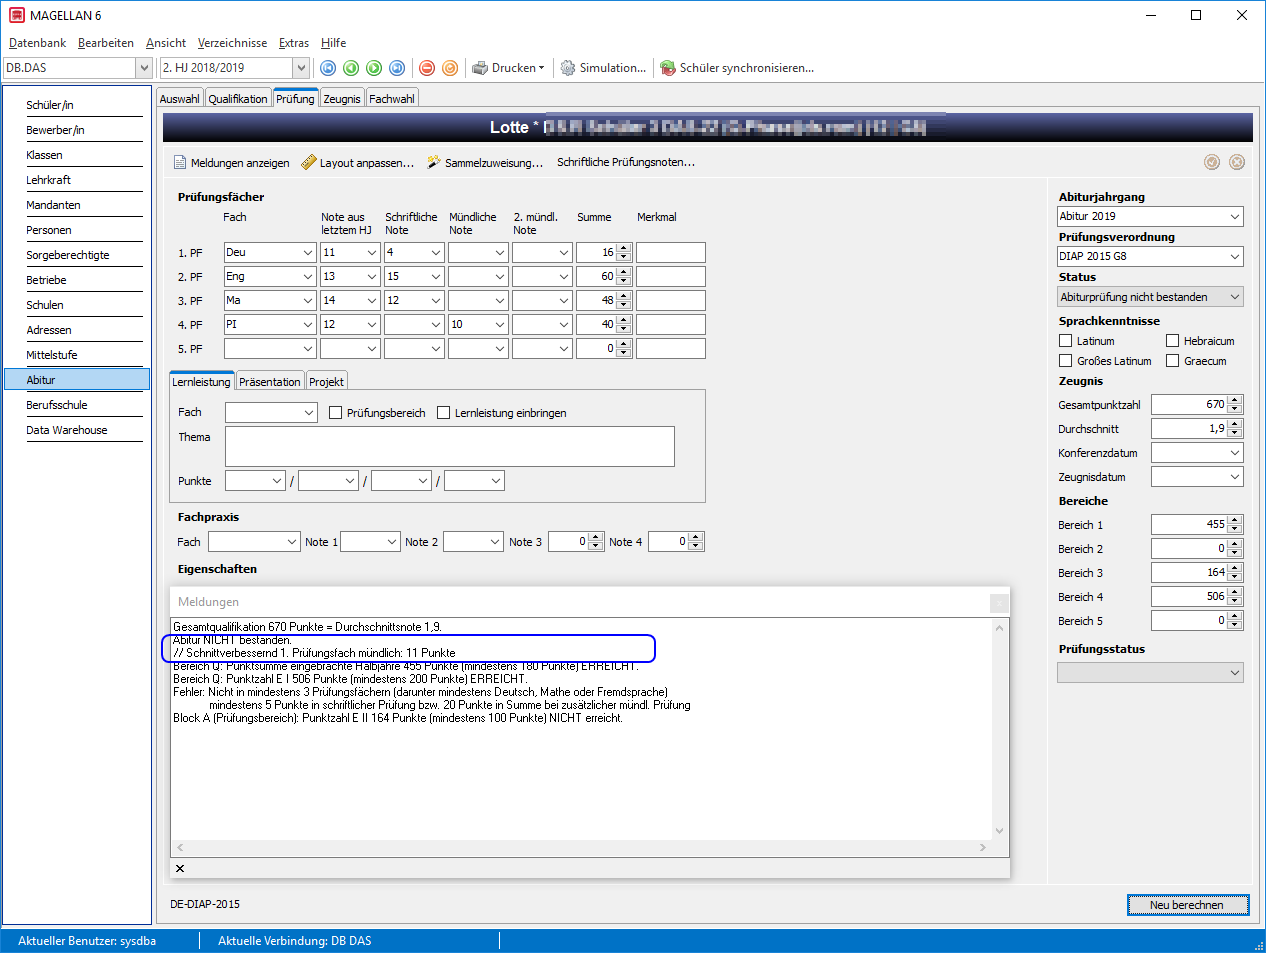
Task: Adjust Bereich 1 spinner
Action: [1235, 524]
